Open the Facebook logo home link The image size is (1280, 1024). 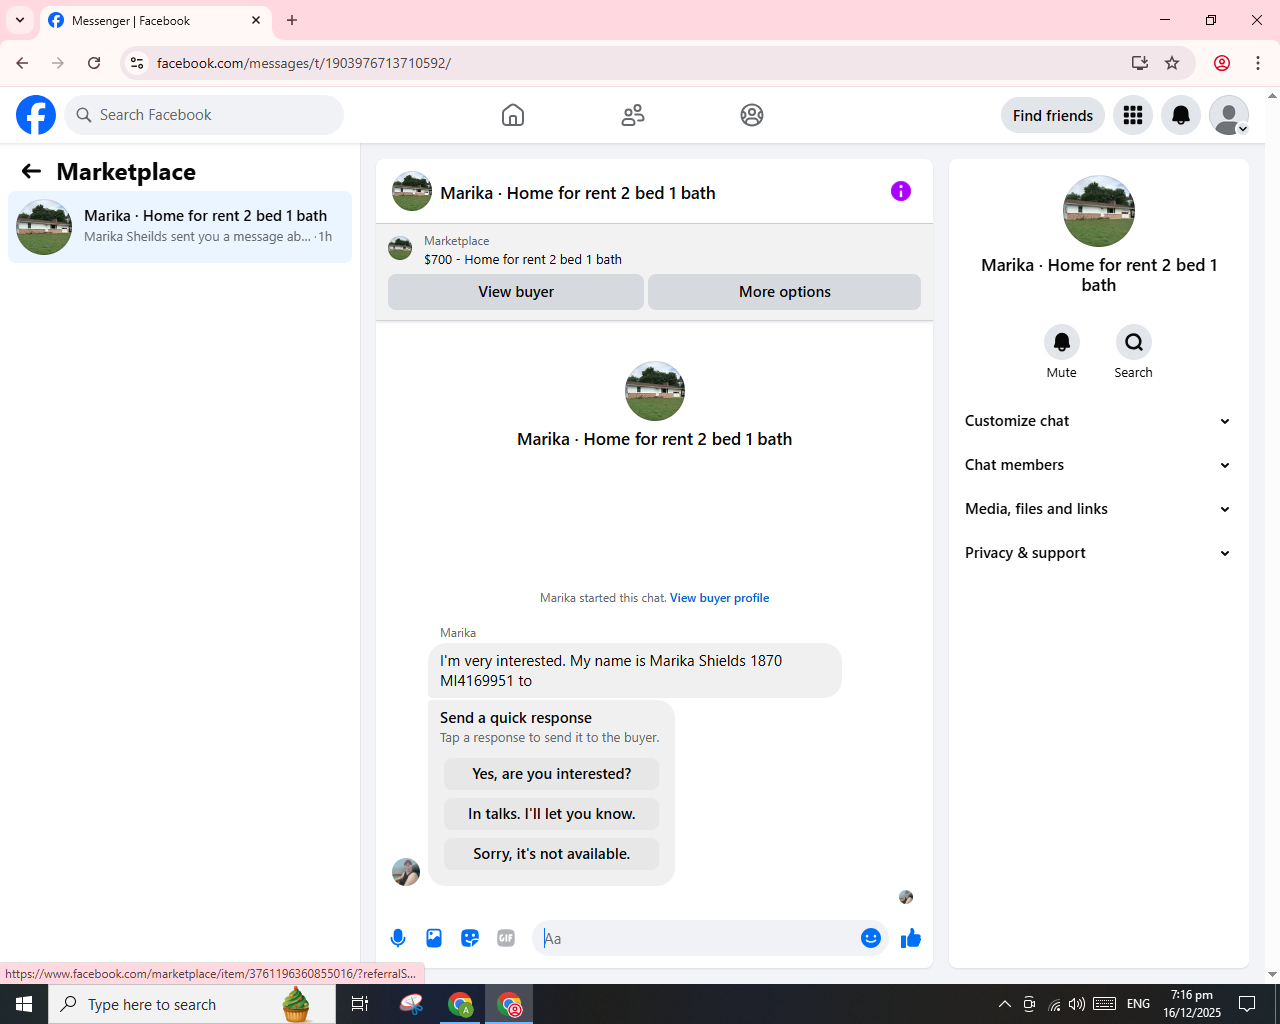pyautogui.click(x=36, y=115)
